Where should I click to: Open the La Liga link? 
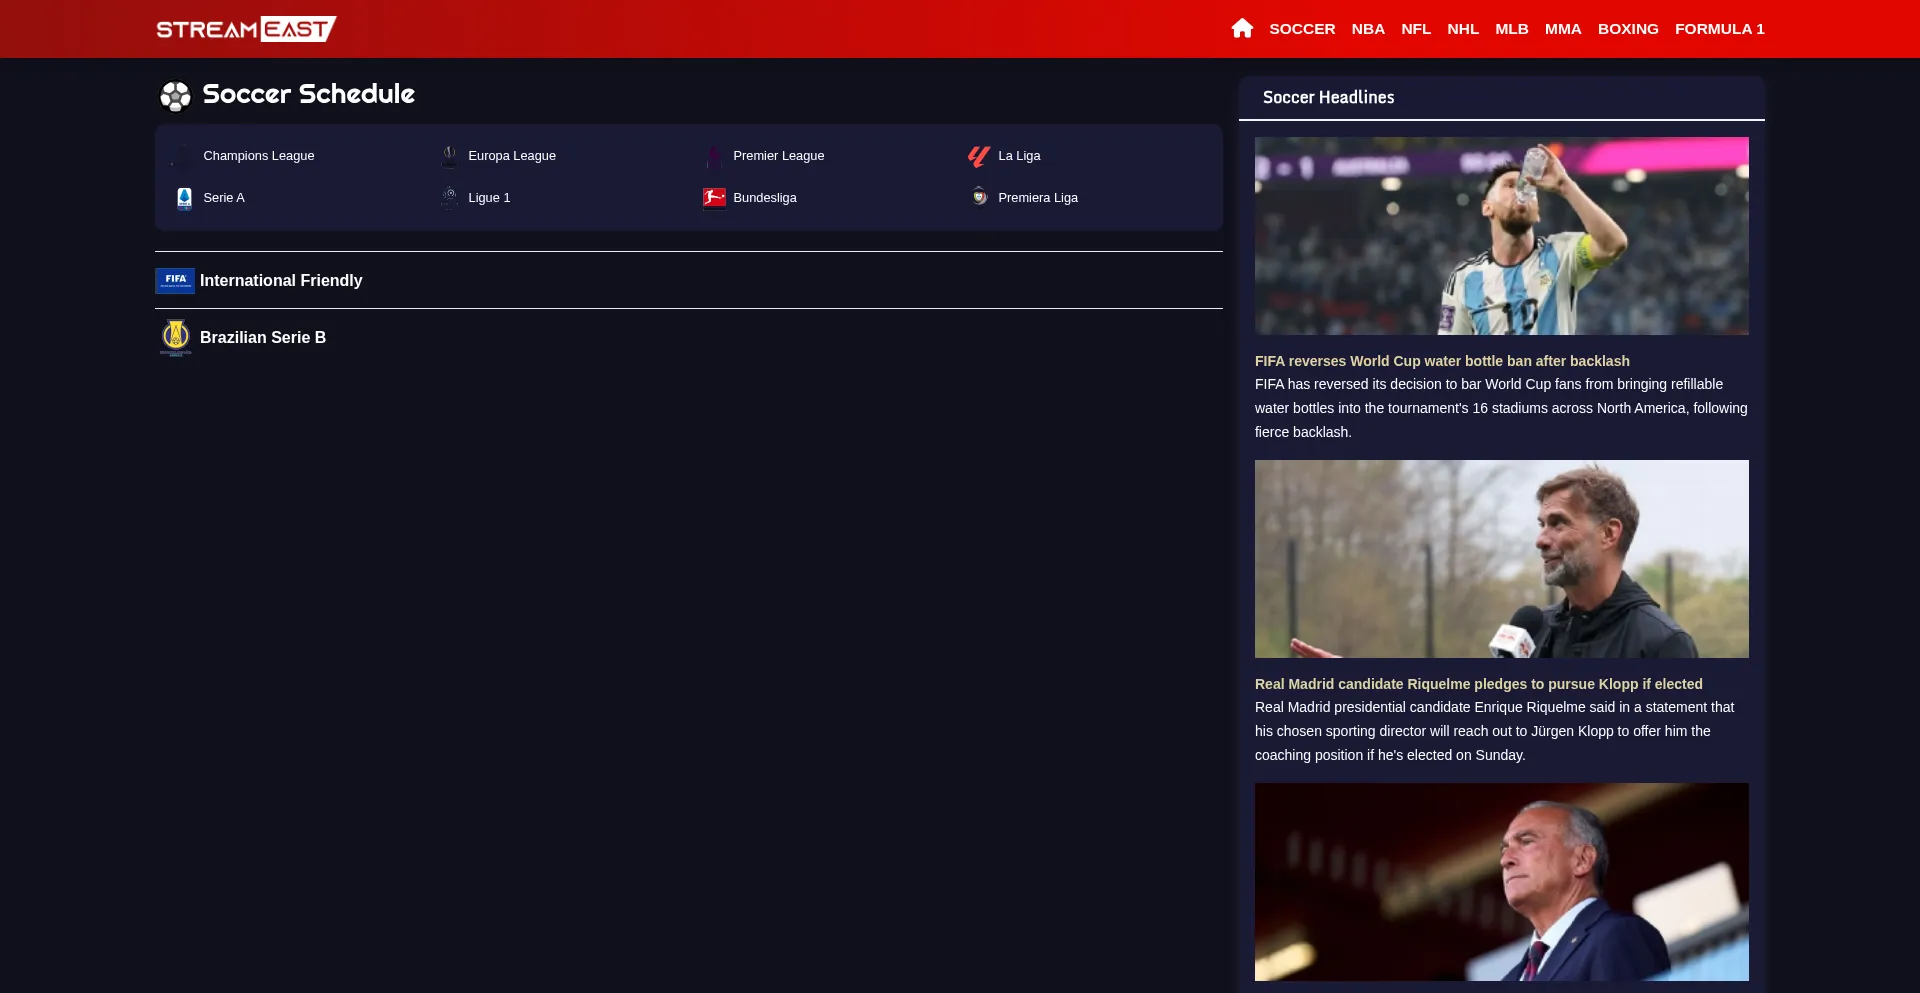[x=1019, y=156]
